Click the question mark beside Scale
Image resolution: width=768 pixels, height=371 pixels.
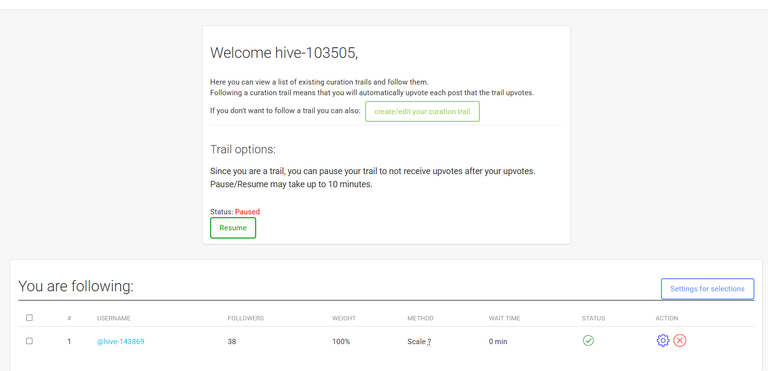click(x=429, y=342)
